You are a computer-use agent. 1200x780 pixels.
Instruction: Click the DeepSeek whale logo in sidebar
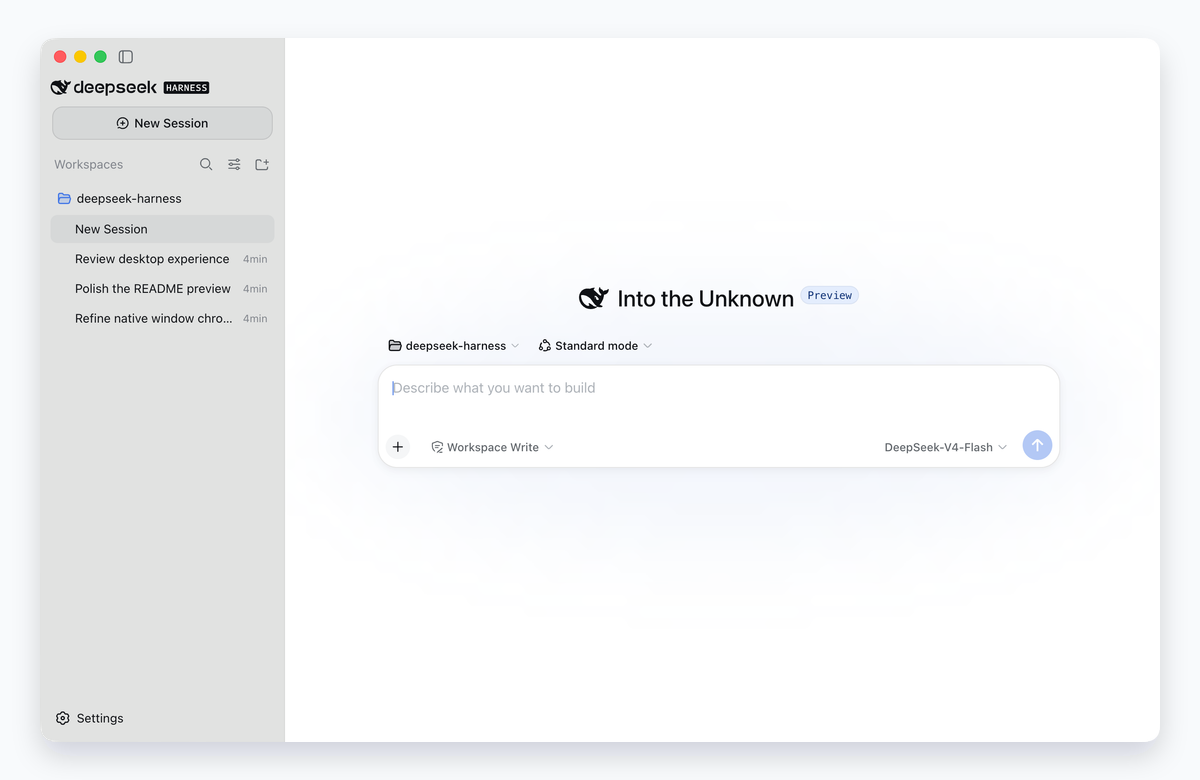coord(60,87)
